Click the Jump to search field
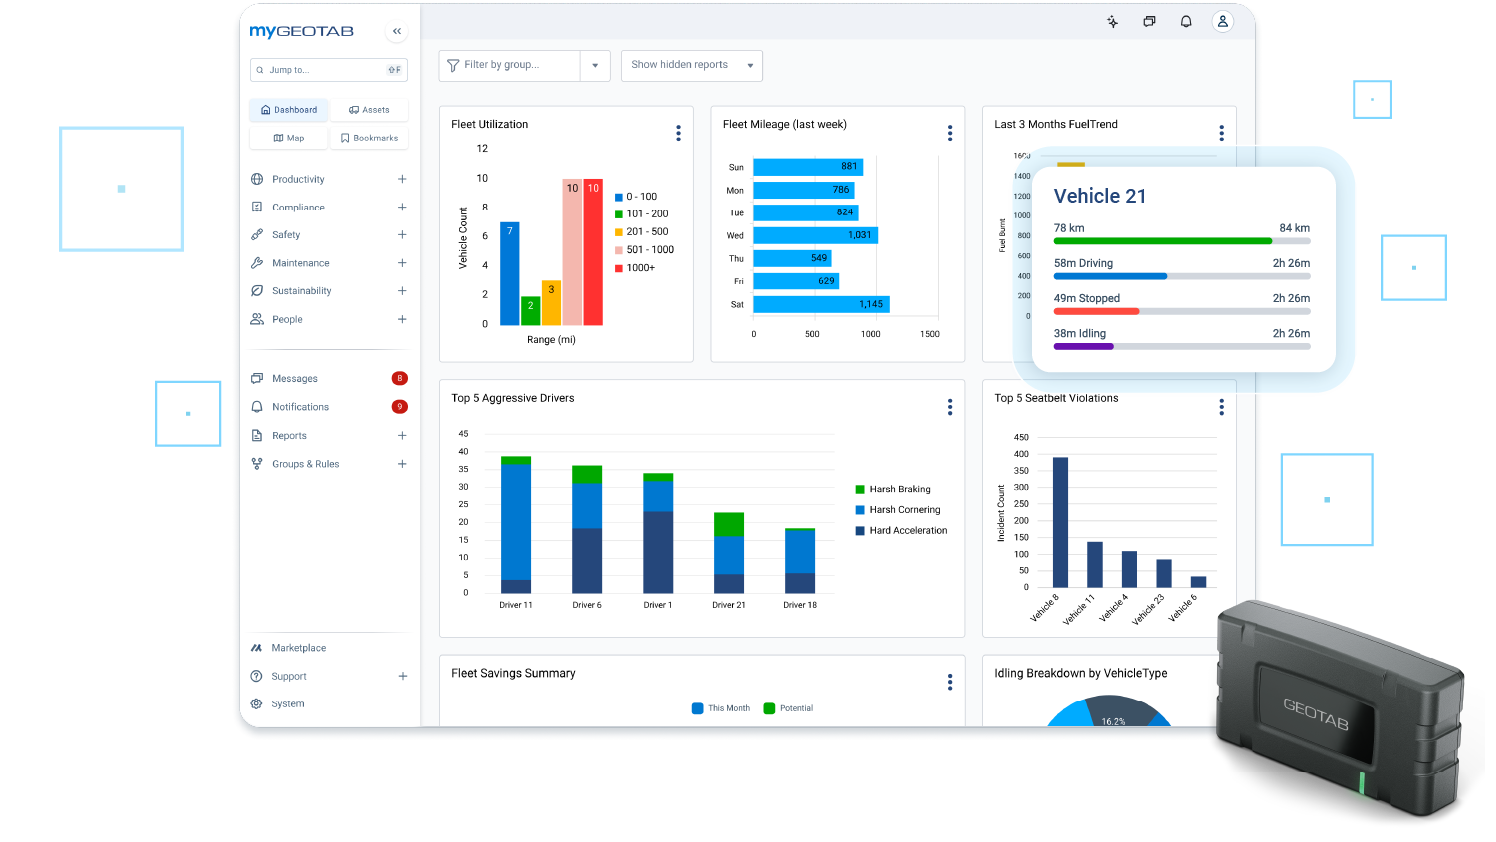The width and height of the screenshot is (1496, 842). 329,70
